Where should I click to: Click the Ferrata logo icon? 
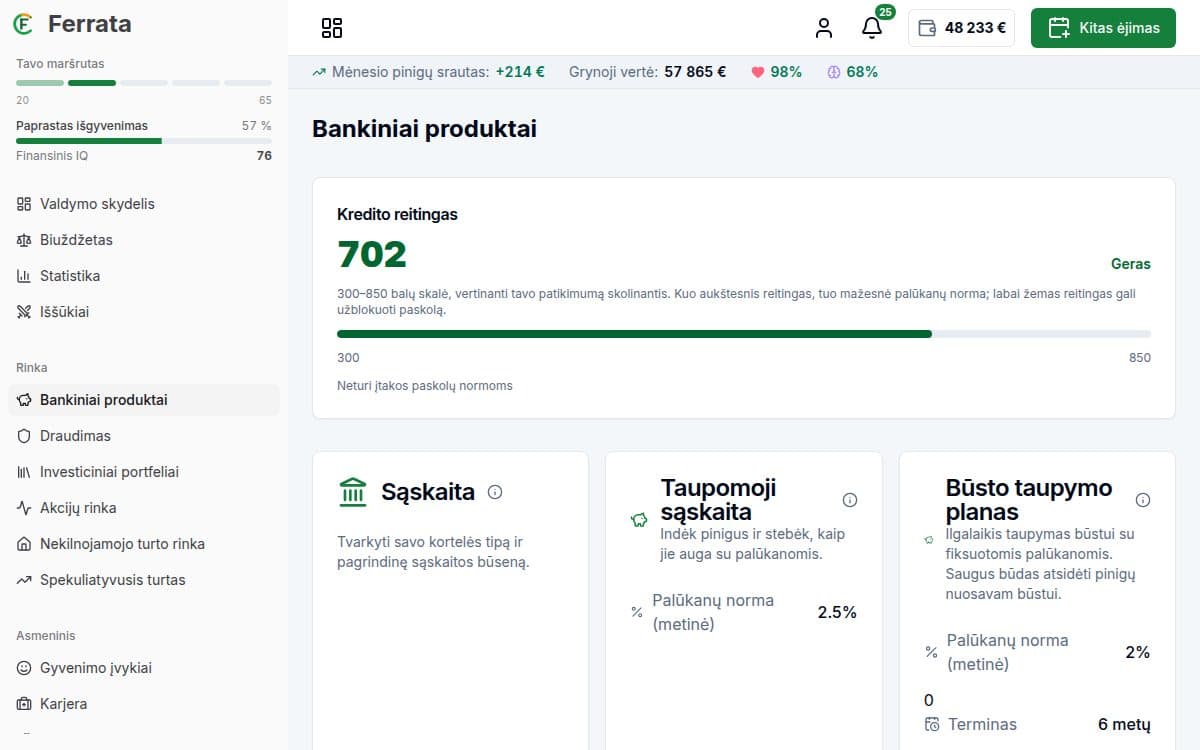[24, 24]
